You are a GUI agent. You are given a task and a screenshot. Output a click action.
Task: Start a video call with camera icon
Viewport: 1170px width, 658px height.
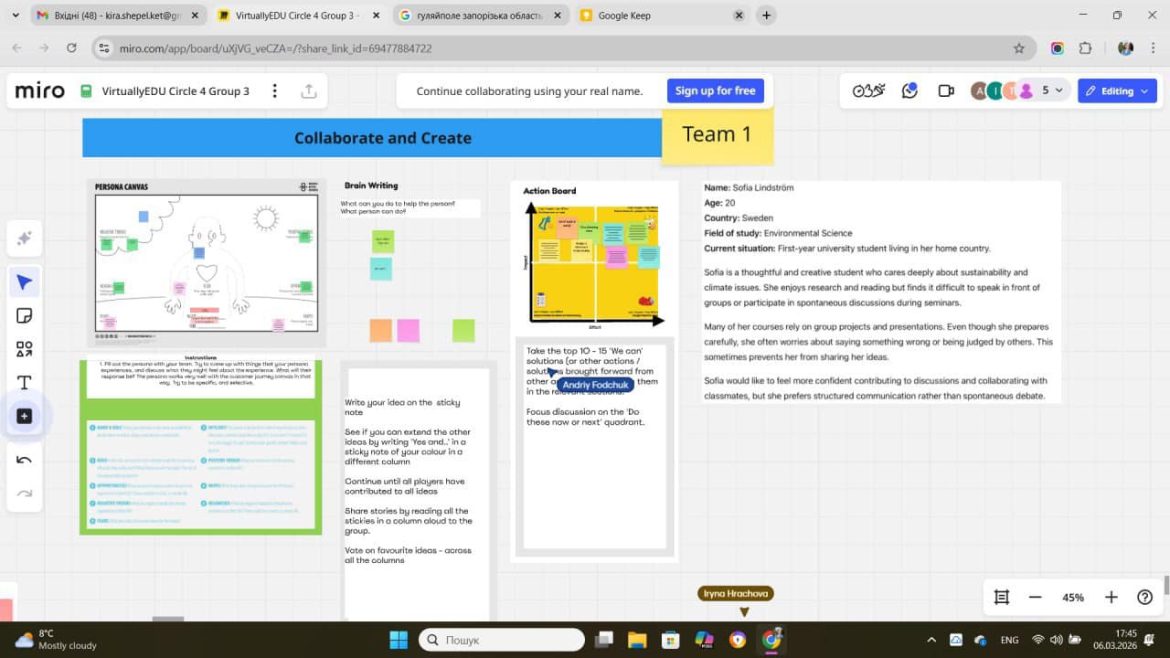coord(945,91)
